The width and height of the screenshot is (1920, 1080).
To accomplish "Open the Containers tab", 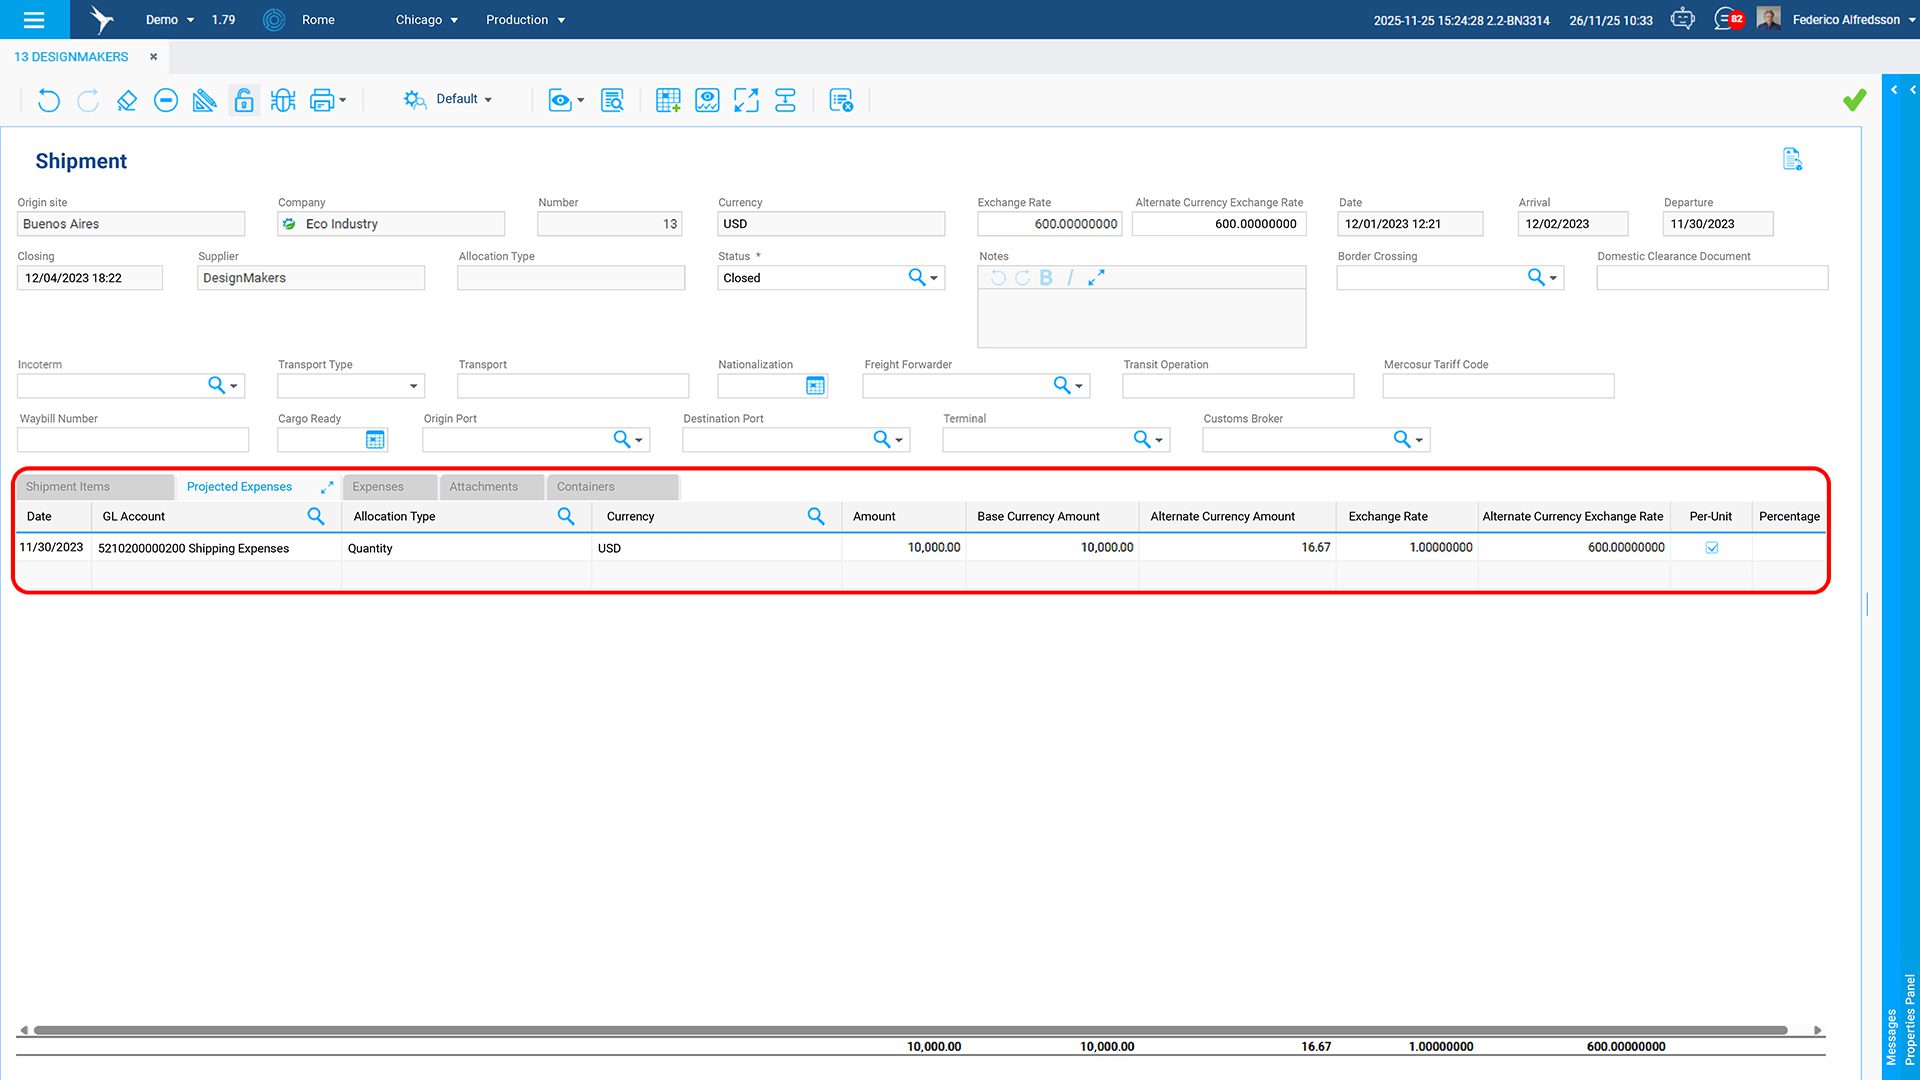I will coord(586,487).
